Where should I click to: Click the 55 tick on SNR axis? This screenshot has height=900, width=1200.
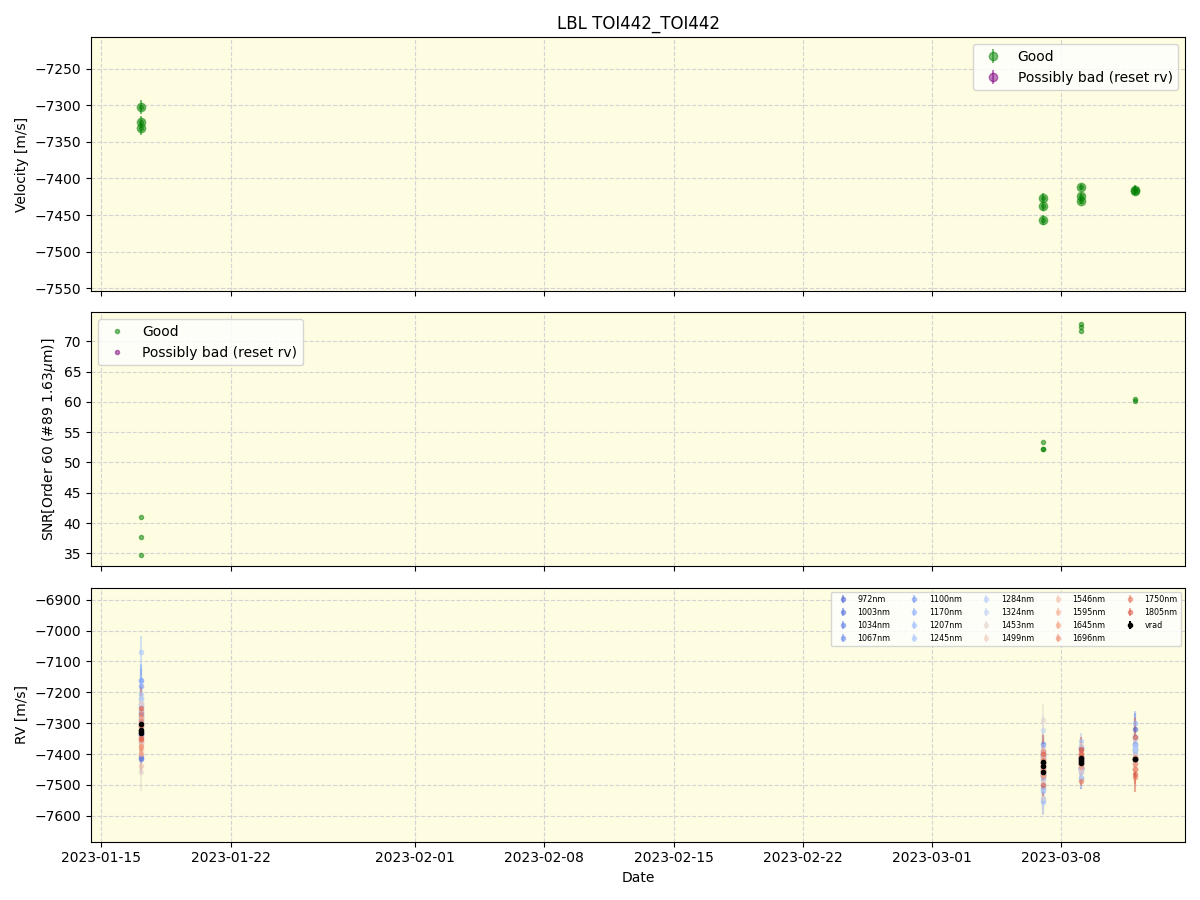pos(75,432)
